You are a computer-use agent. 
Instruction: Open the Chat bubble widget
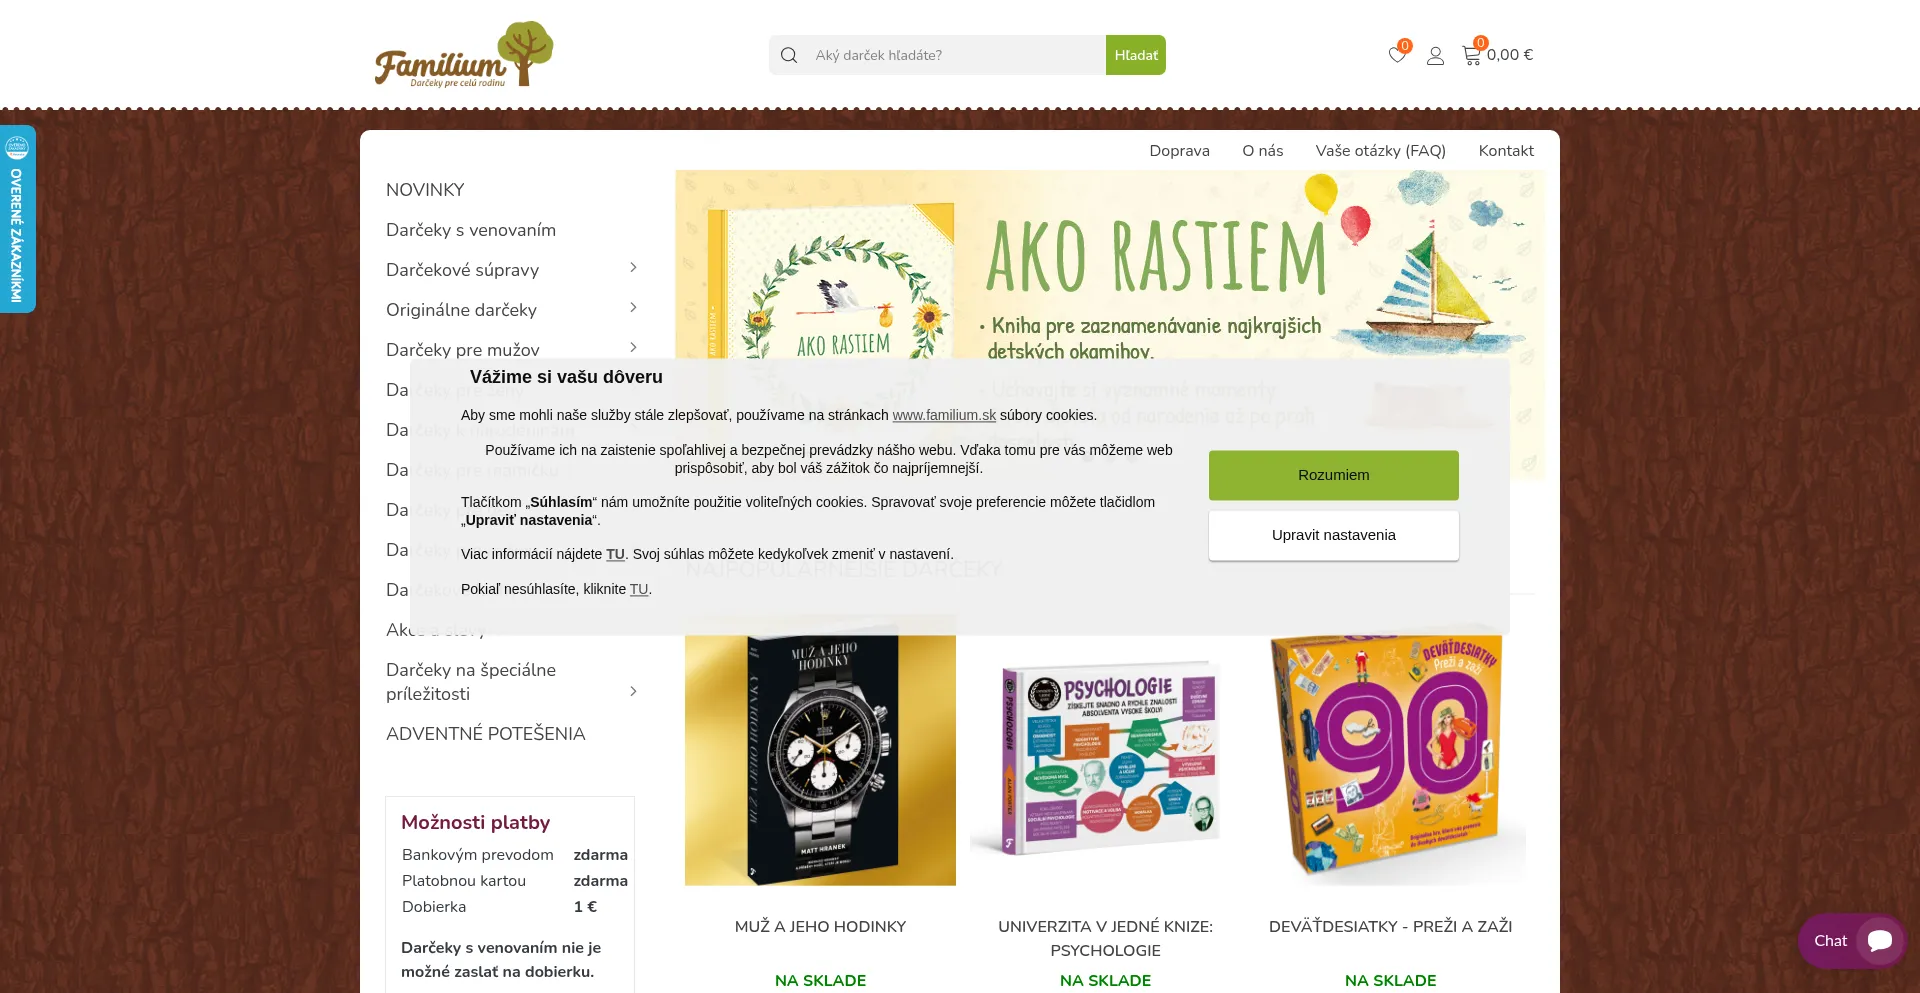pyautogui.click(x=1852, y=940)
